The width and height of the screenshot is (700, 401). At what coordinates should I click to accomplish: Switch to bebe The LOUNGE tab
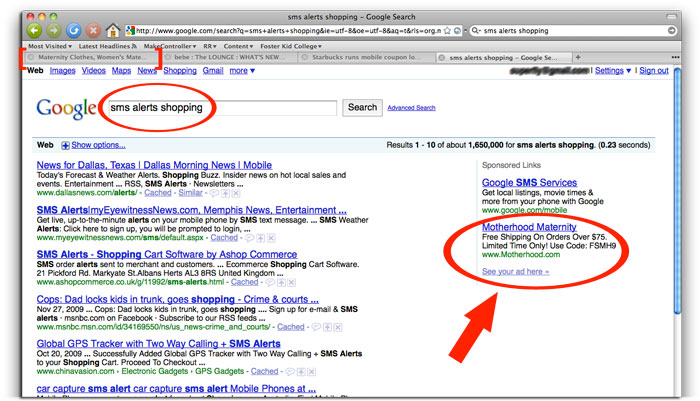click(230, 57)
